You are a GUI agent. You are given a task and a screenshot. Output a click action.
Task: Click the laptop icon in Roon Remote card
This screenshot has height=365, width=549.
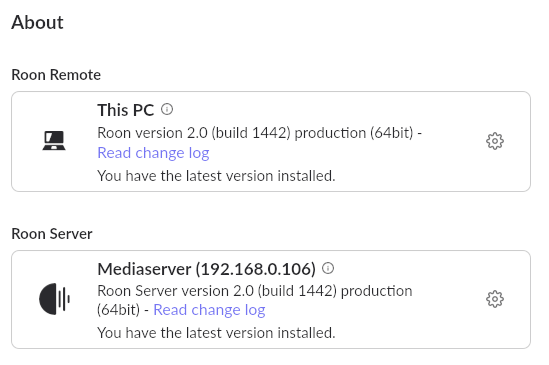tap(54, 141)
